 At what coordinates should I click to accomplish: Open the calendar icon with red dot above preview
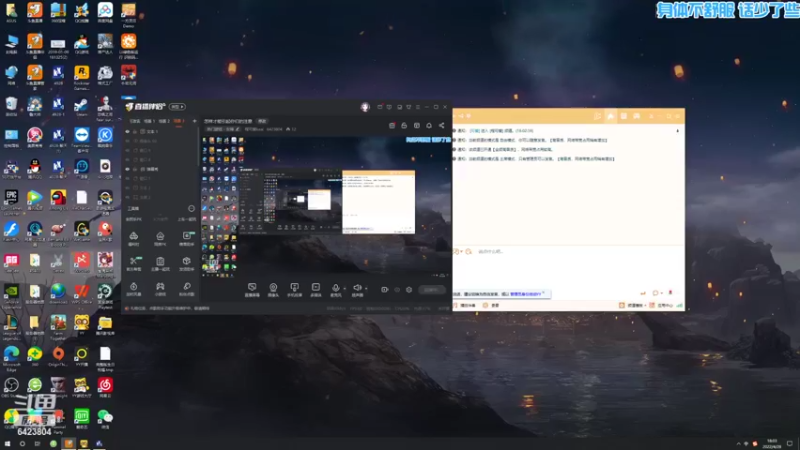click(x=392, y=126)
